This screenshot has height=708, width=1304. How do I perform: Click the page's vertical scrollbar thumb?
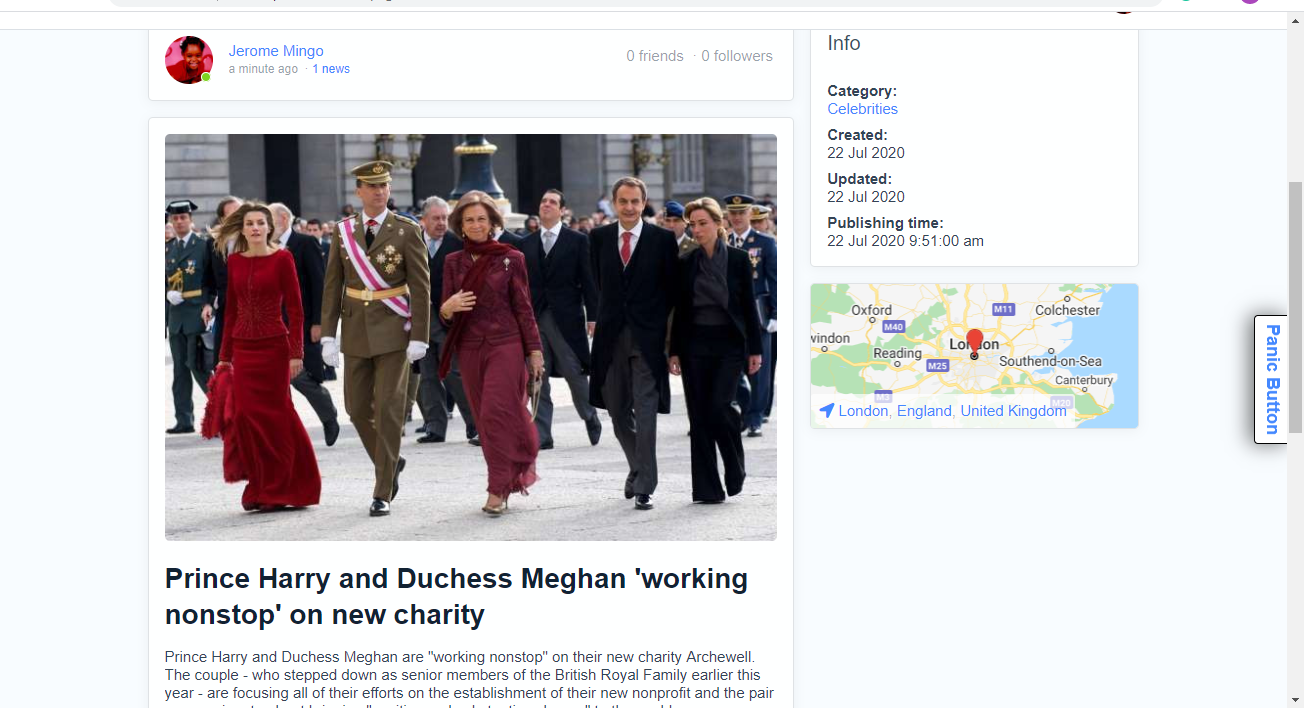tap(1295, 308)
